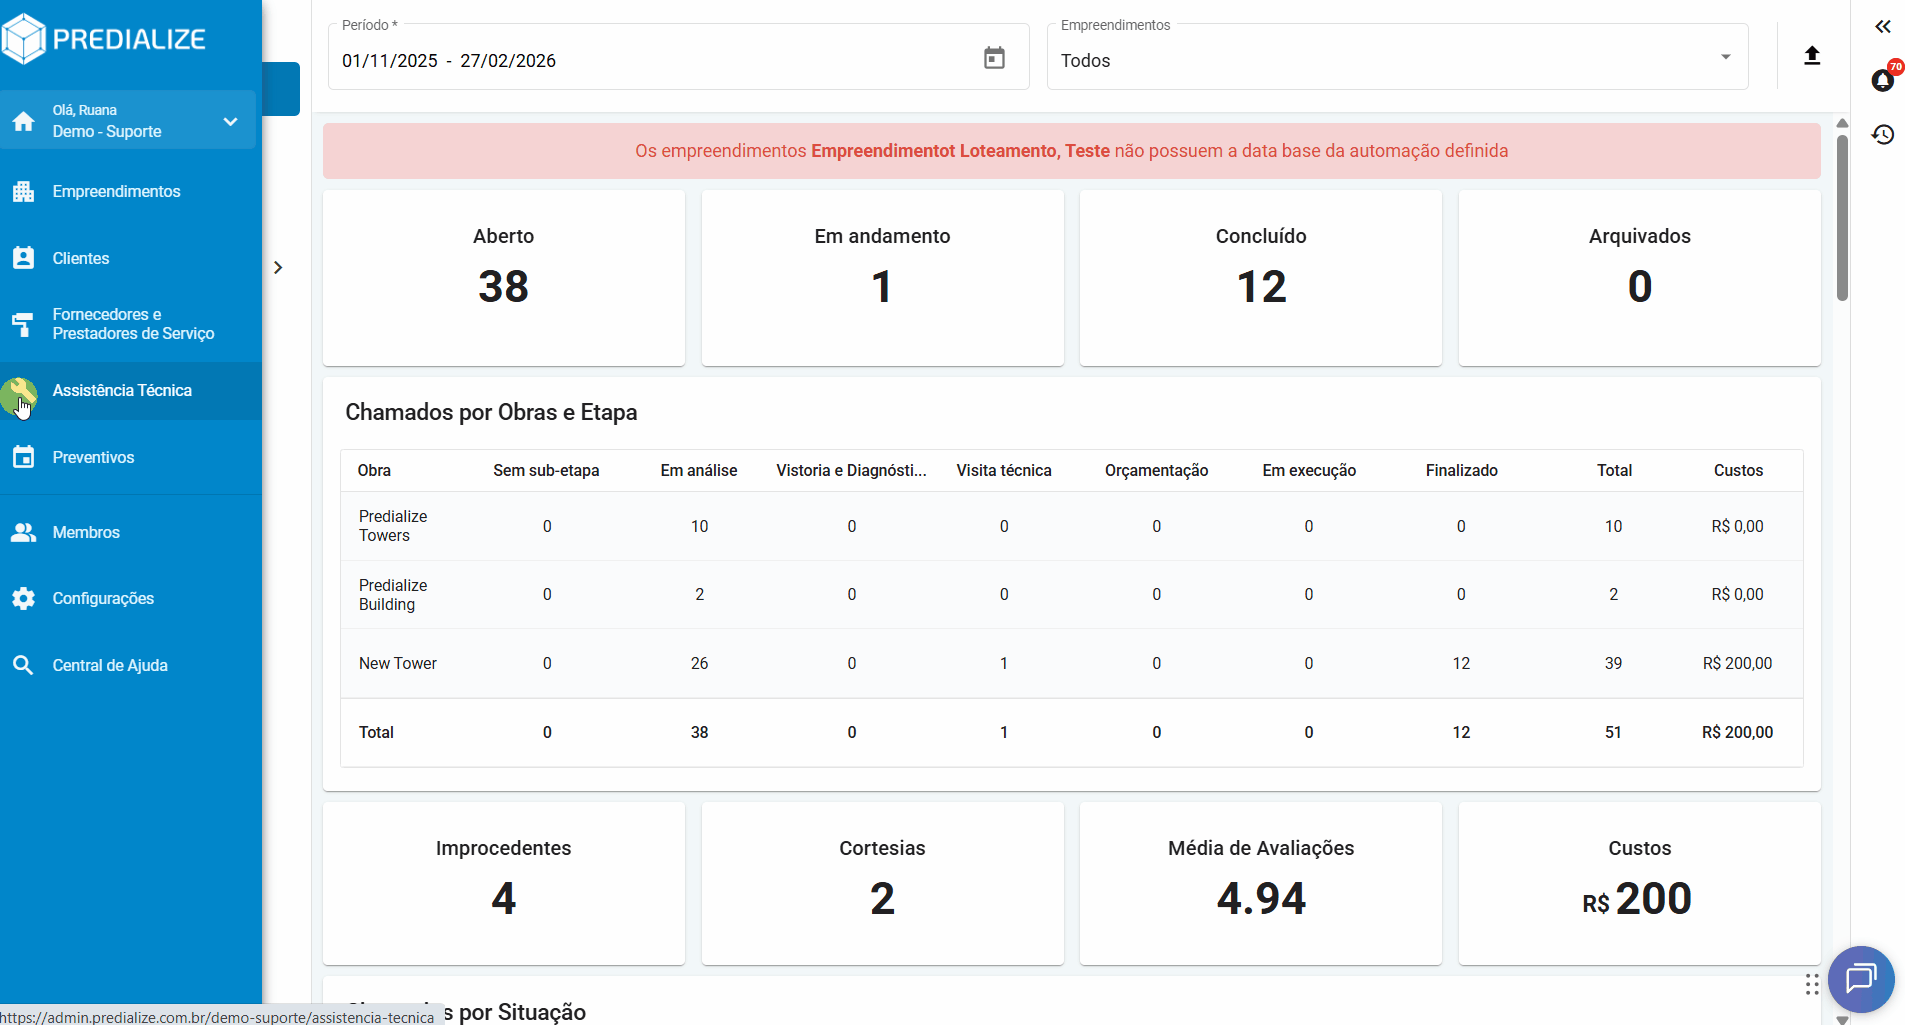Open the chat support bubble
Viewport: 1905px width, 1025px height.
coord(1860,978)
